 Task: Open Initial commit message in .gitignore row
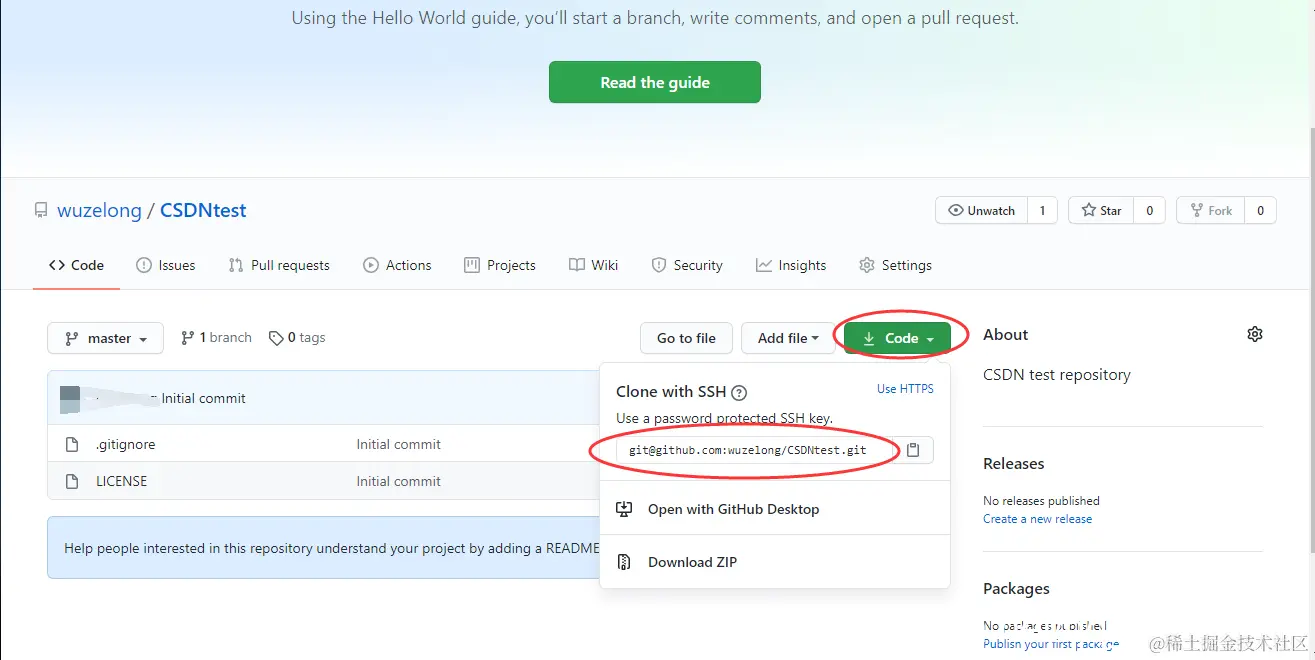[x=398, y=444]
